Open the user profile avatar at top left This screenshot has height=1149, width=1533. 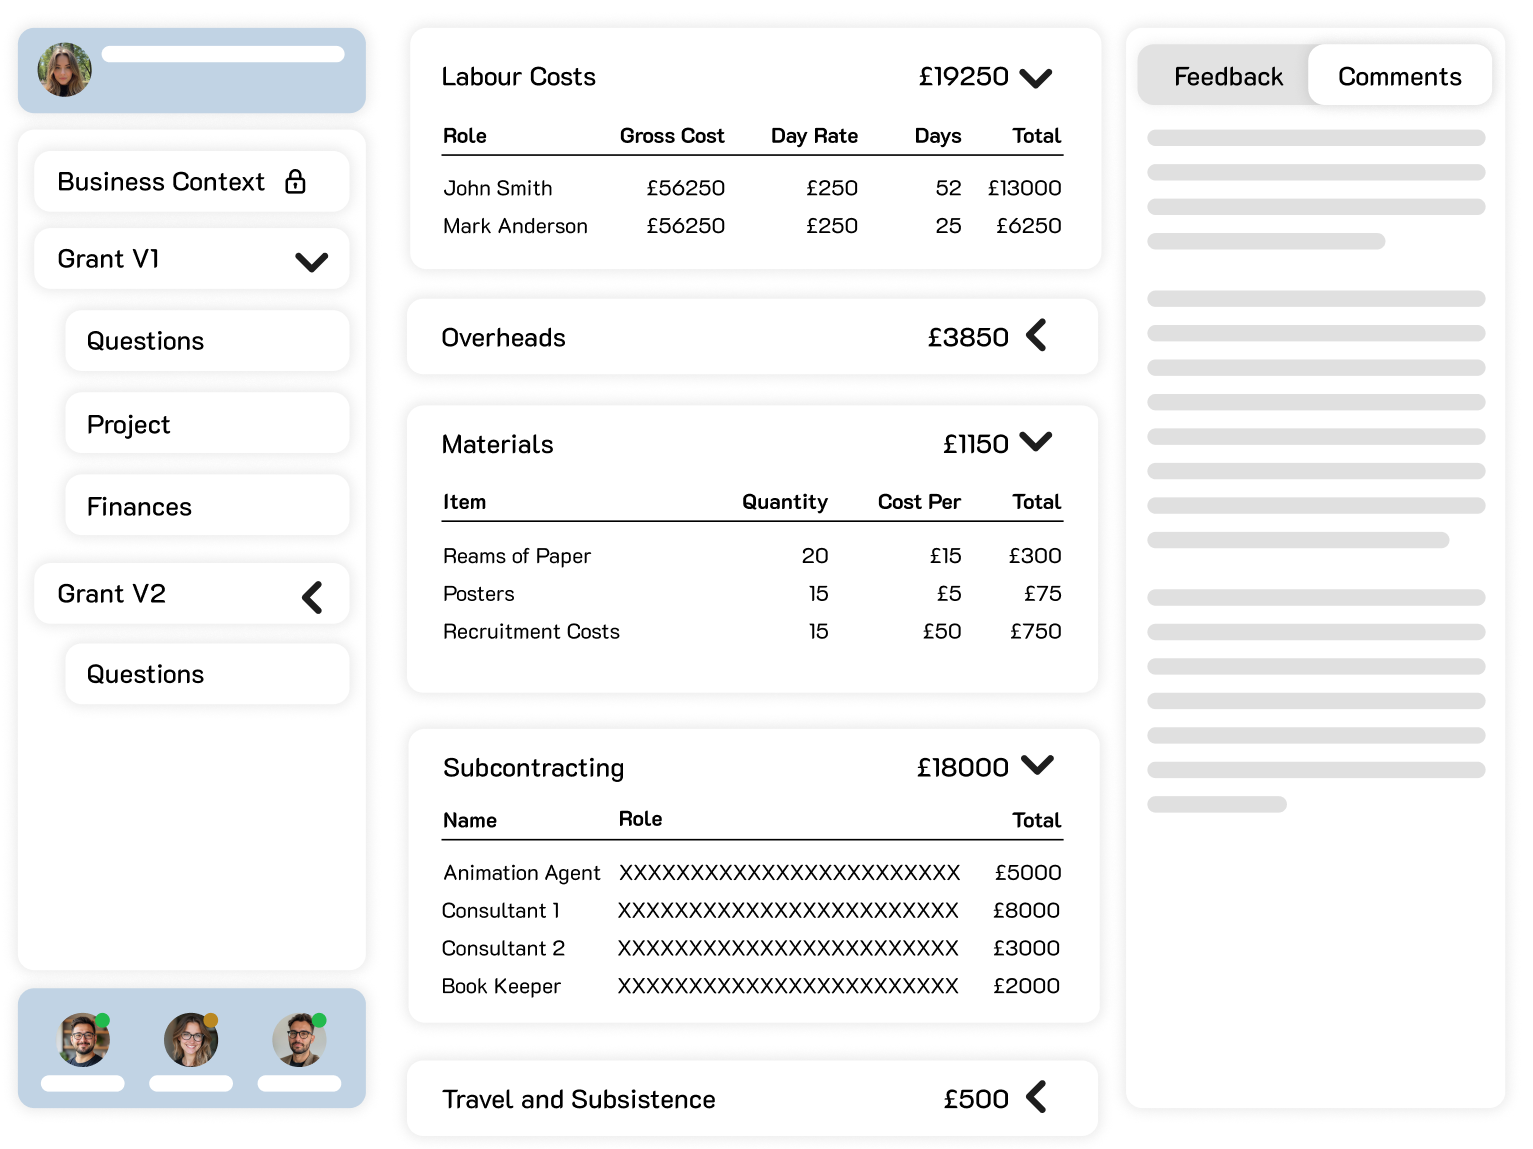pyautogui.click(x=65, y=70)
